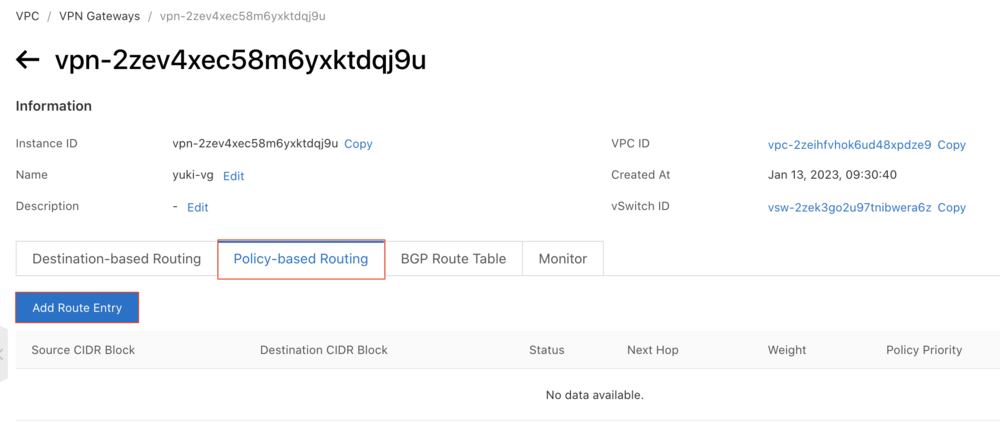Copy the vSwitch ID
This screenshot has height=423, width=1000.
tap(951, 207)
